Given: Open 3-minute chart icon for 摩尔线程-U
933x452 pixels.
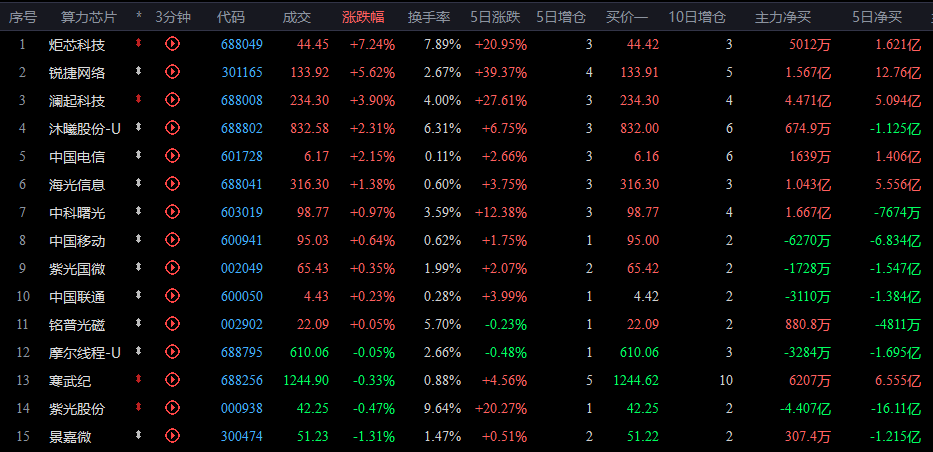Looking at the screenshot, I should (x=173, y=351).
